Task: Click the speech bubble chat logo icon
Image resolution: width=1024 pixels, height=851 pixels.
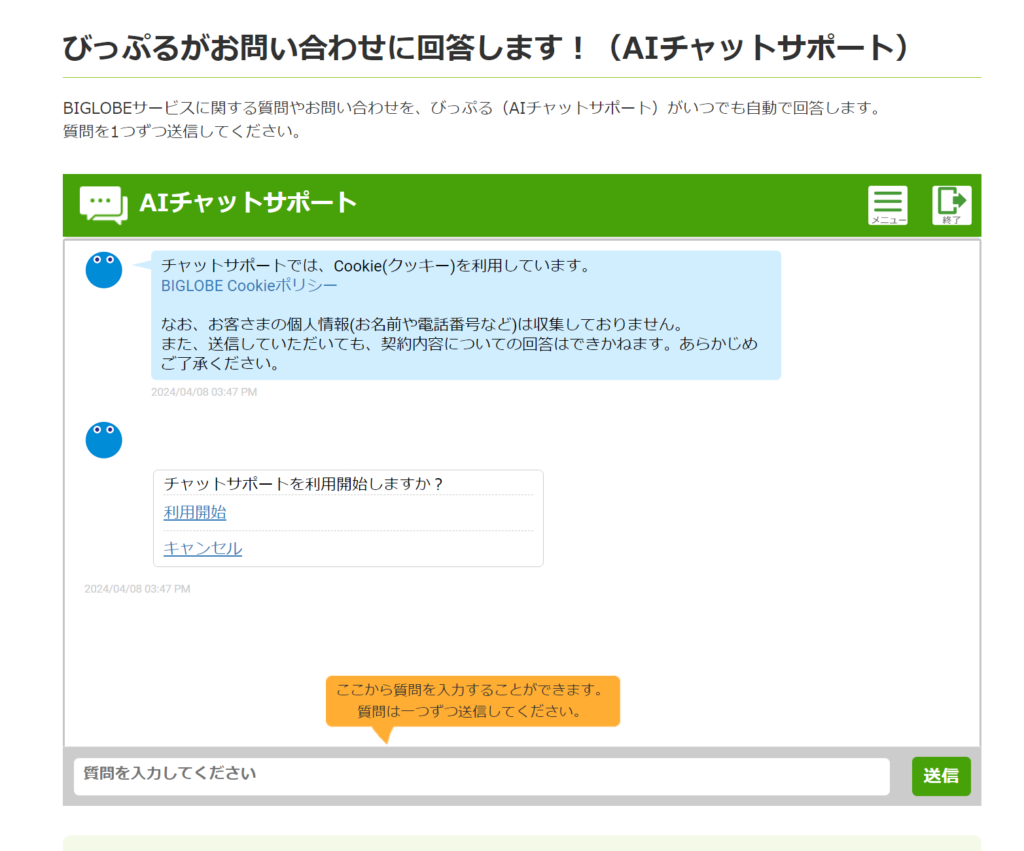Action: [x=103, y=204]
